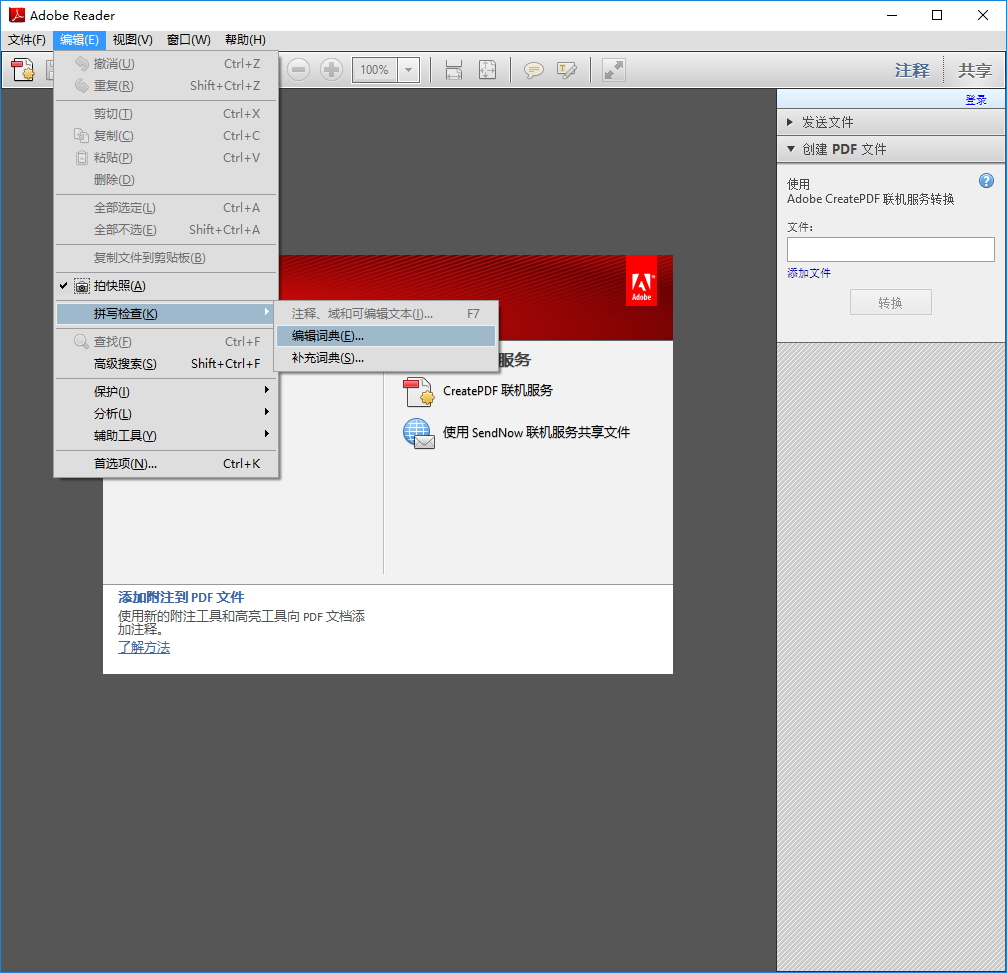Click the 添加附注到 PDF 文件 heading

(x=181, y=597)
